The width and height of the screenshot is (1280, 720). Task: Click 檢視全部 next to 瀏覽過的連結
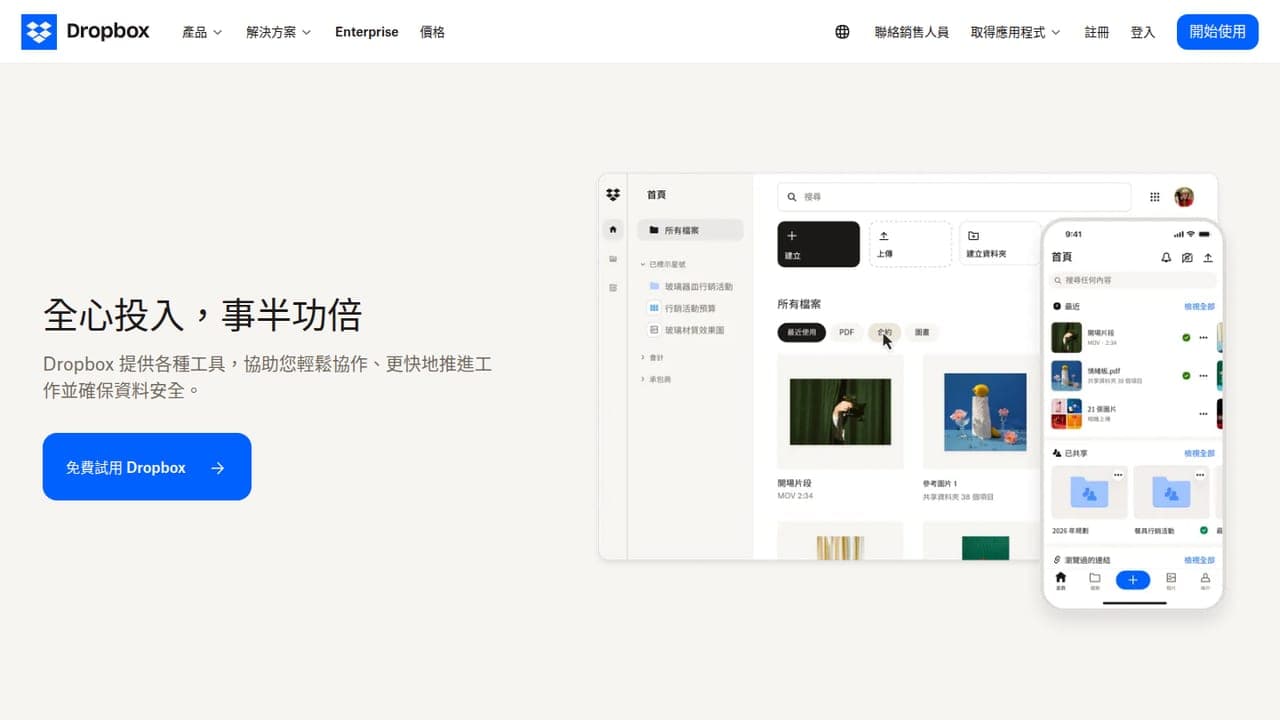tap(1199, 560)
